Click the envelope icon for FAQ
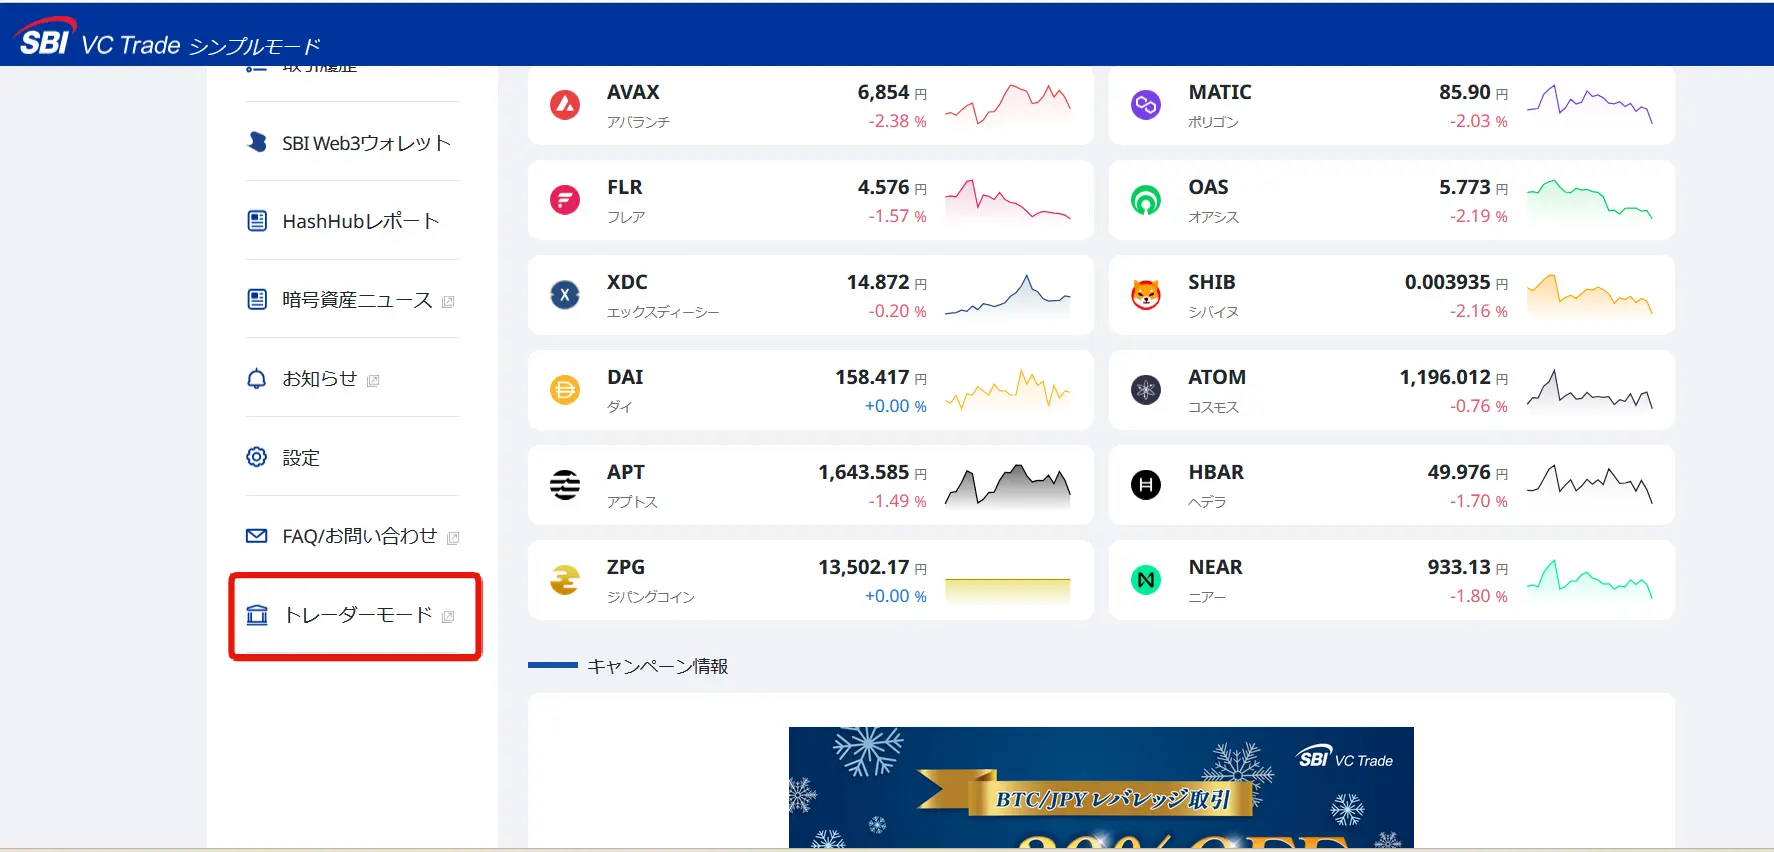 (257, 536)
